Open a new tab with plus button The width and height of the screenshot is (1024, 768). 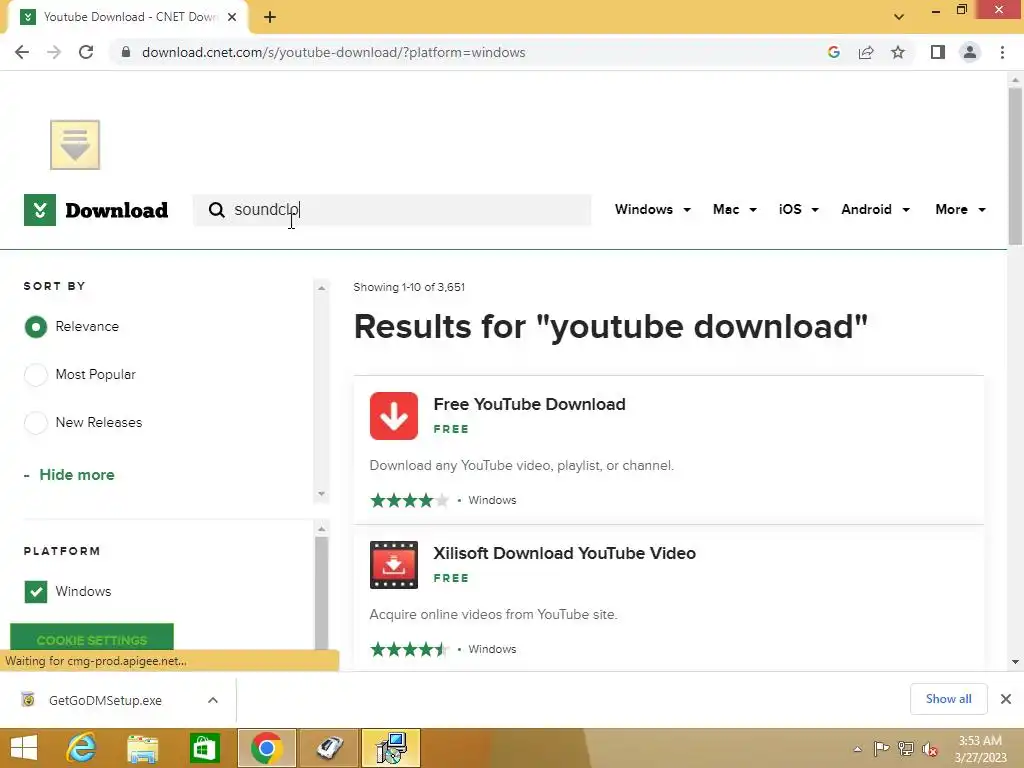point(270,17)
